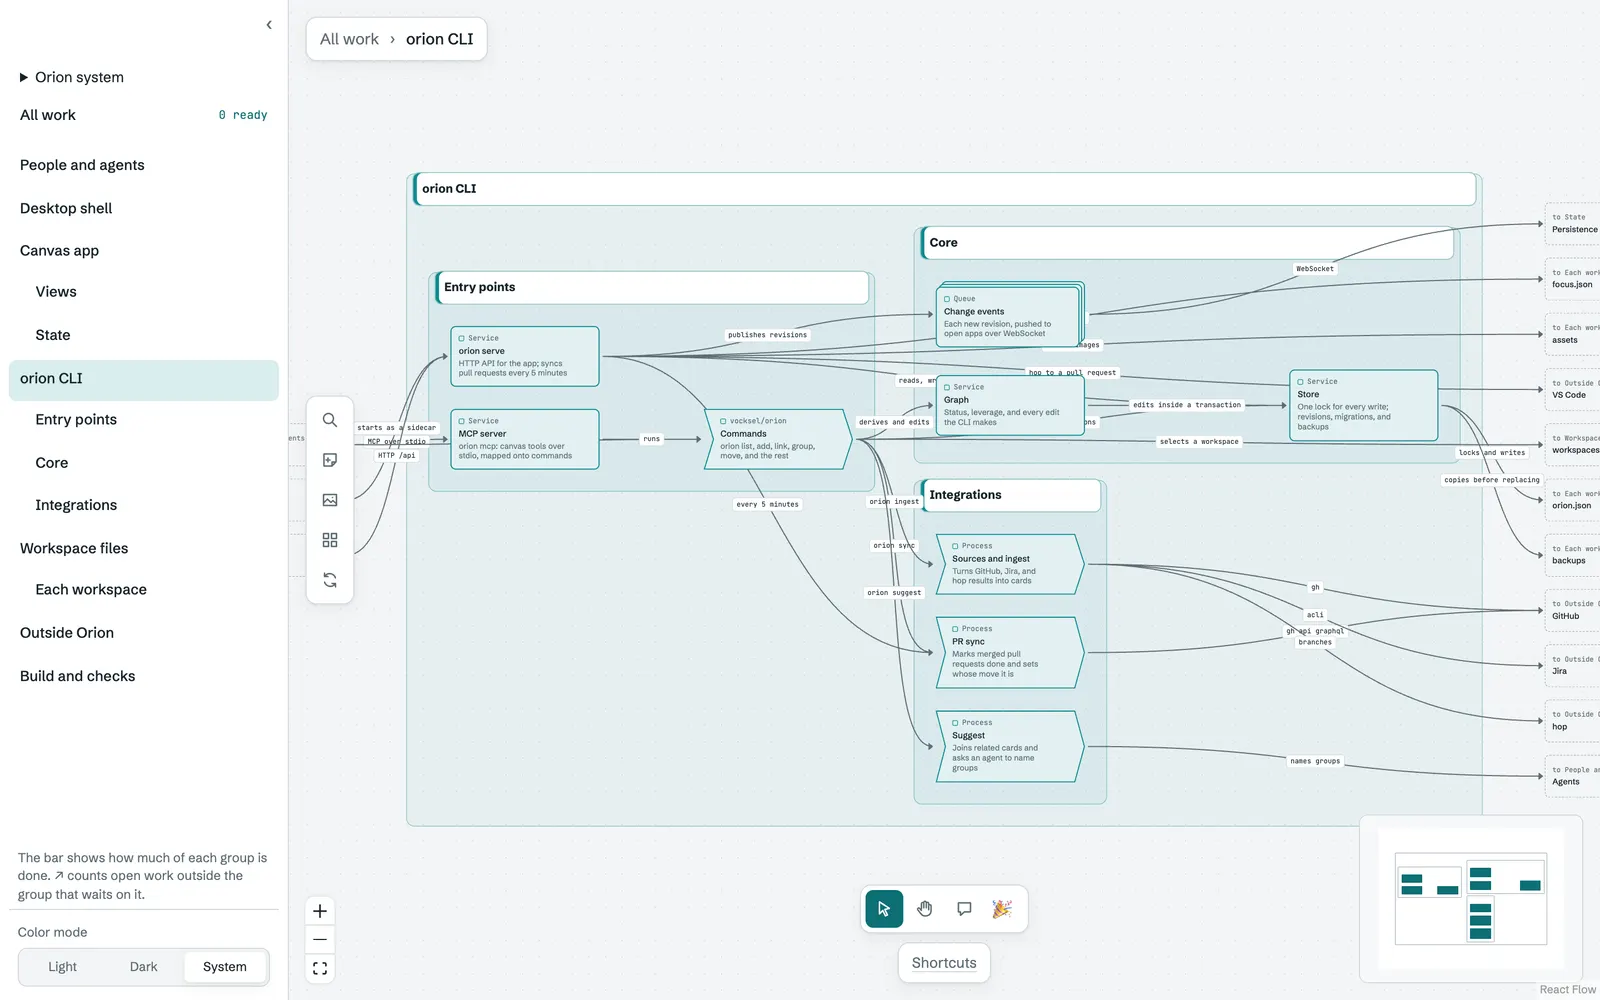Select People and agents in sidebar
1600x1000 pixels.
click(x=144, y=165)
